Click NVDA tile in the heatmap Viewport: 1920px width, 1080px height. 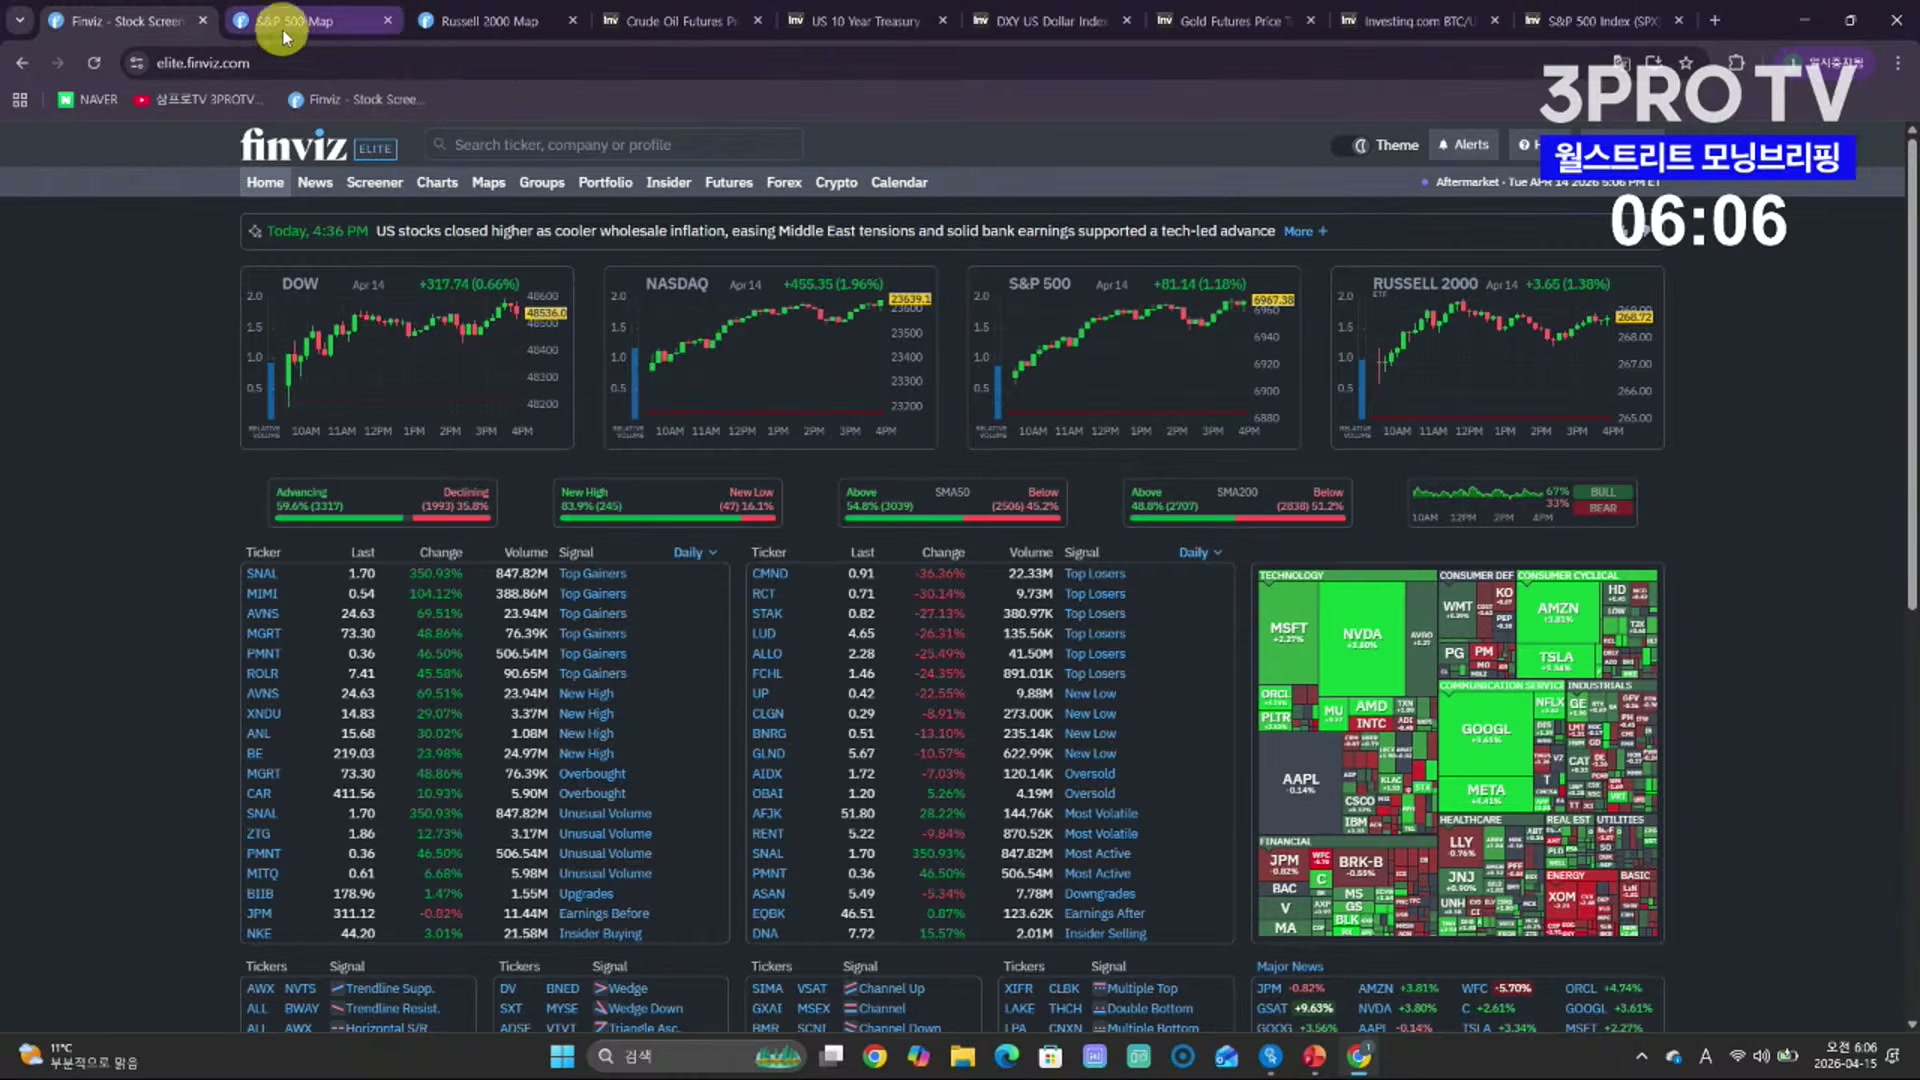(x=1361, y=636)
